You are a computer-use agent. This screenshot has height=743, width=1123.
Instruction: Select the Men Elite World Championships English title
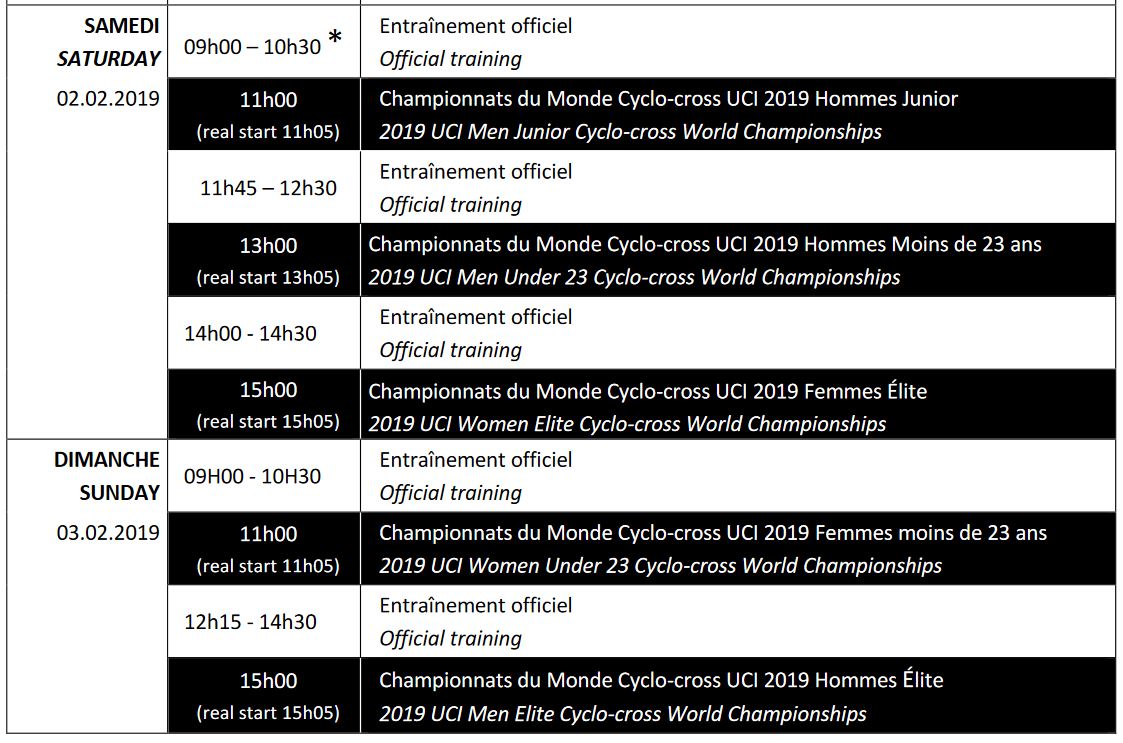[x=623, y=714]
